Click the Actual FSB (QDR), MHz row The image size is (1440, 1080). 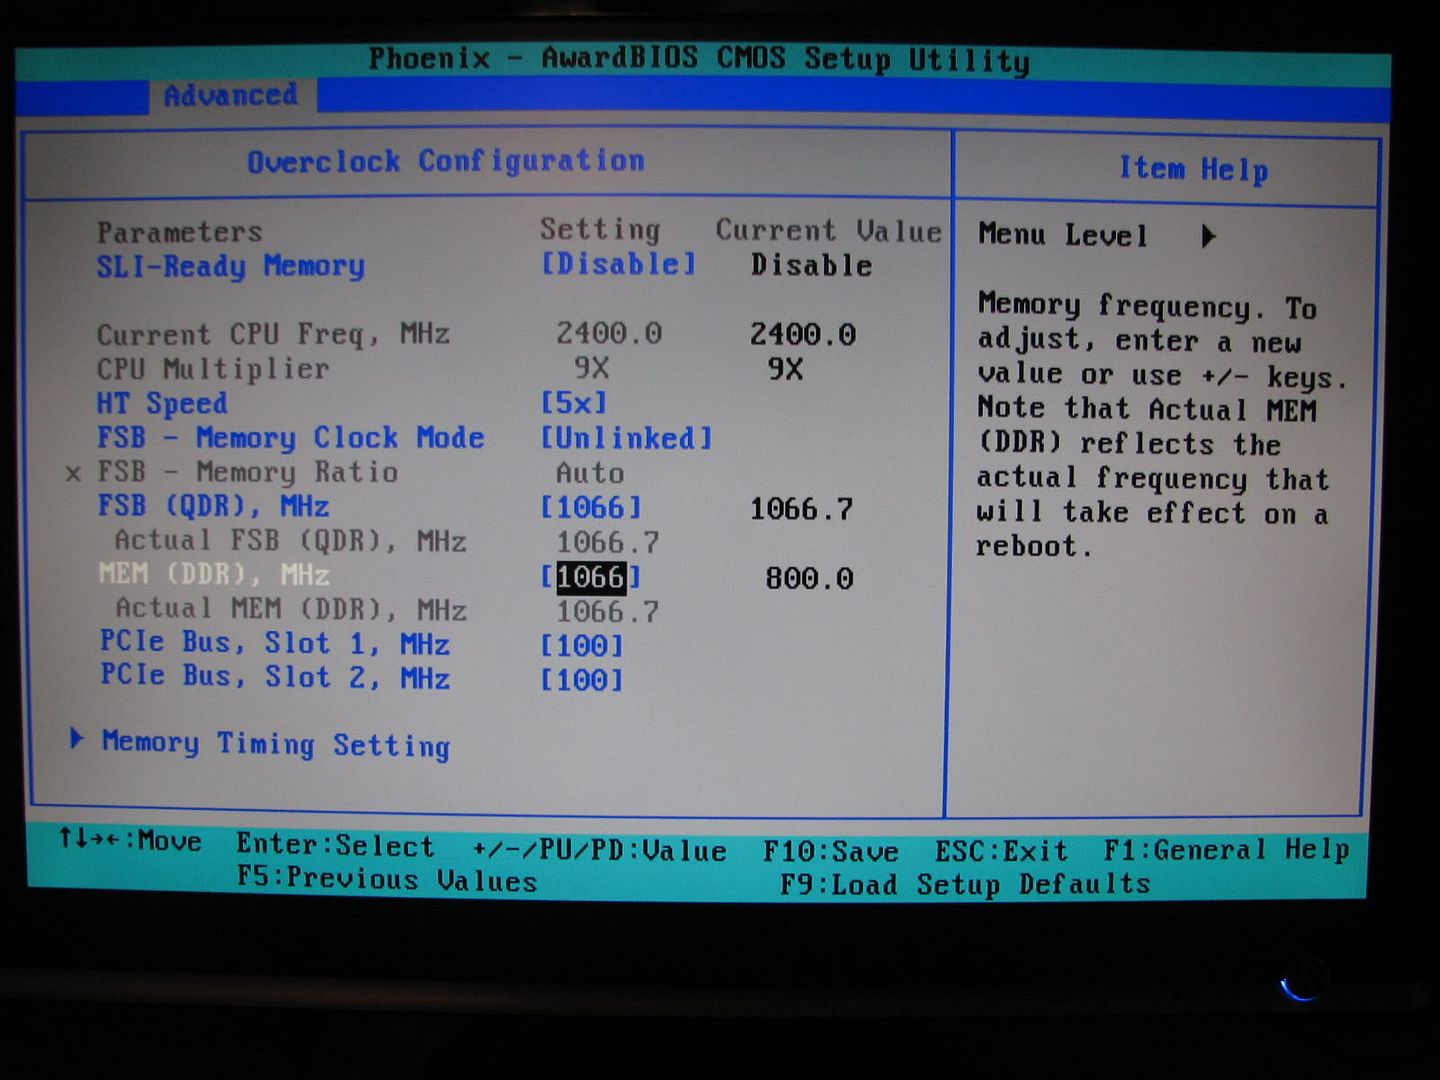tap(387, 542)
